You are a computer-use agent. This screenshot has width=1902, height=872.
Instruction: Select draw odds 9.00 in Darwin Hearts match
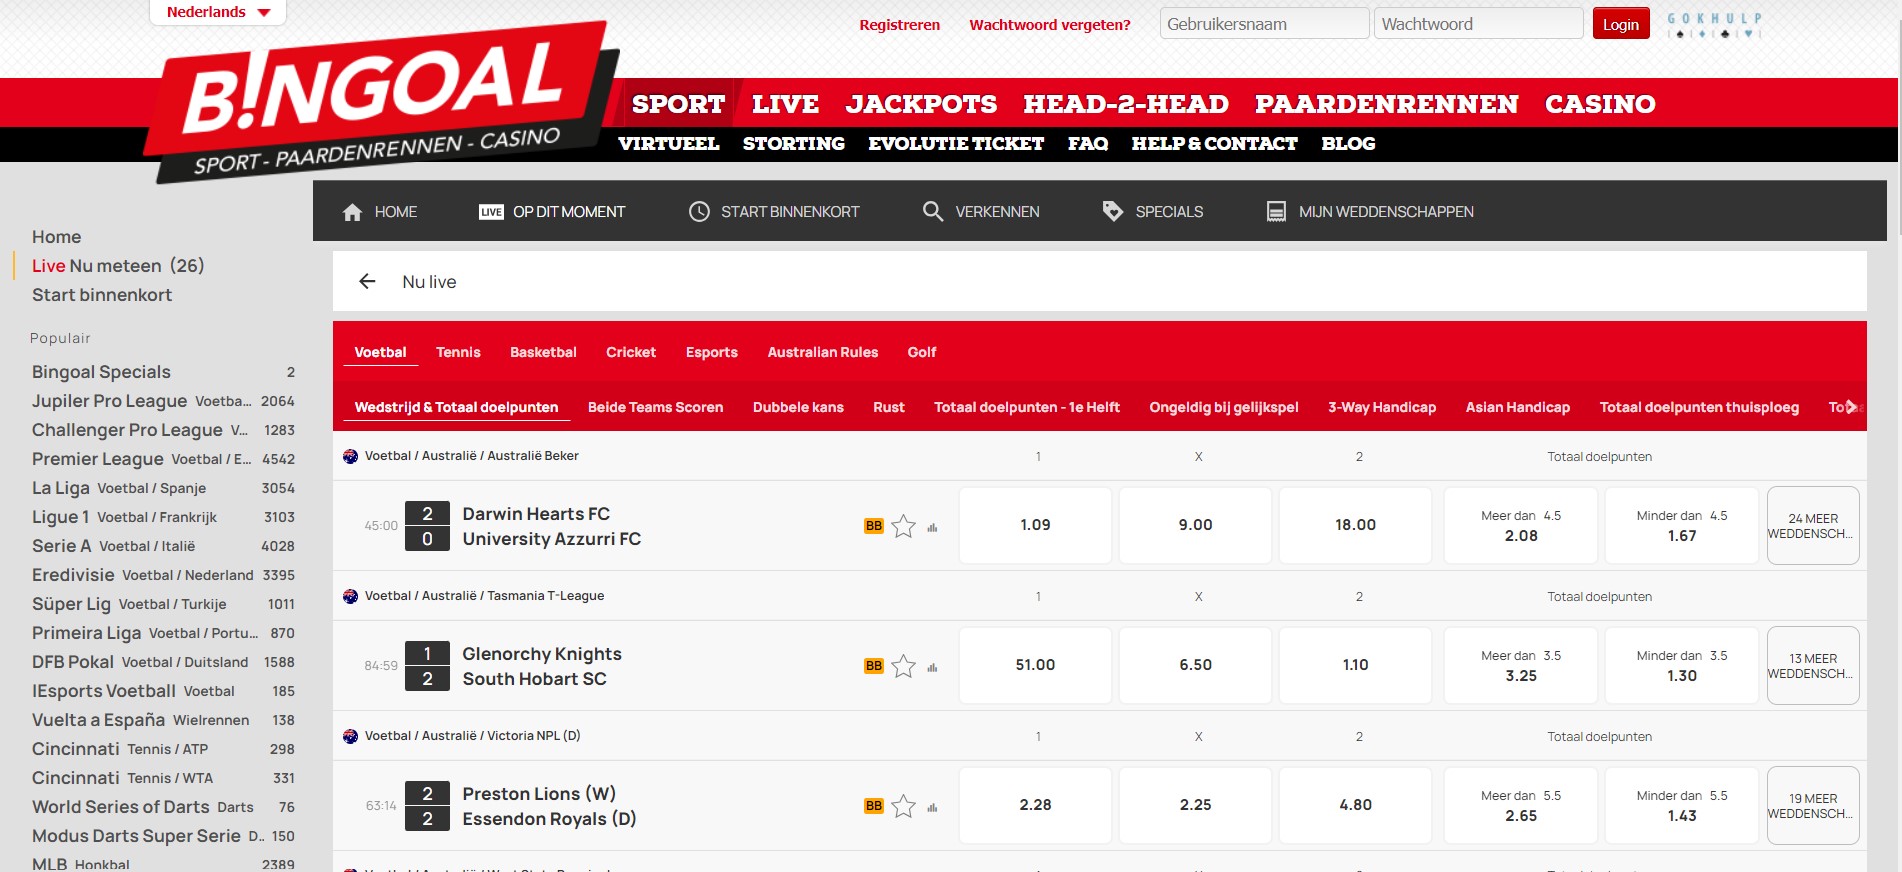coord(1195,525)
